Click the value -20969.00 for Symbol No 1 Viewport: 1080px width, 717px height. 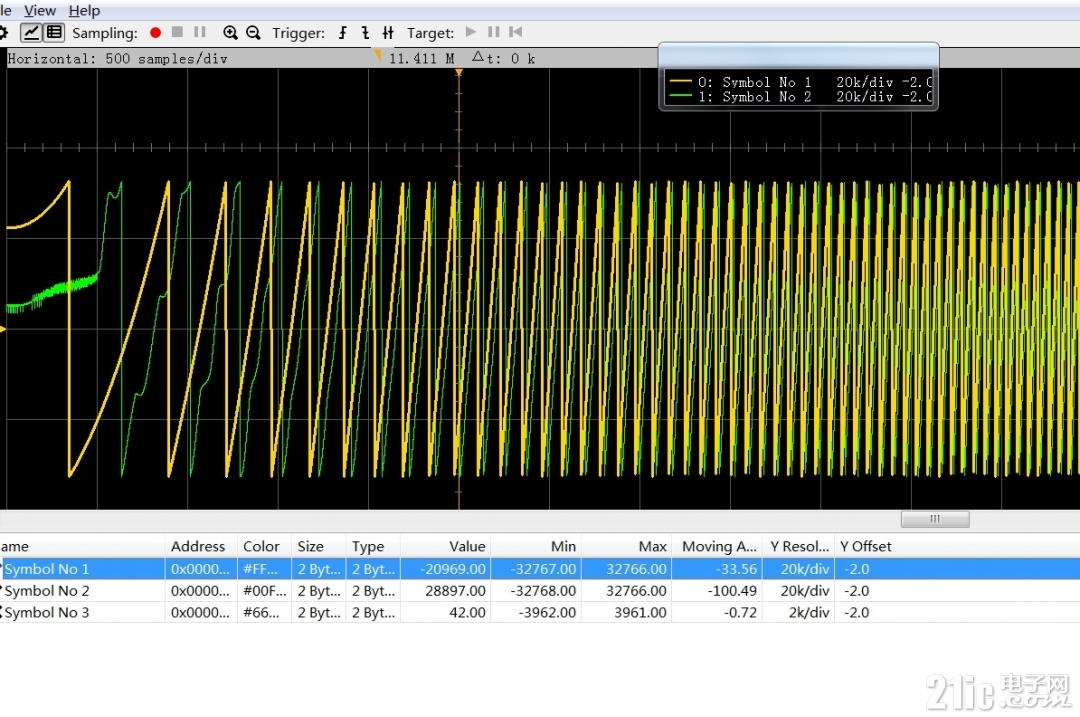point(453,569)
